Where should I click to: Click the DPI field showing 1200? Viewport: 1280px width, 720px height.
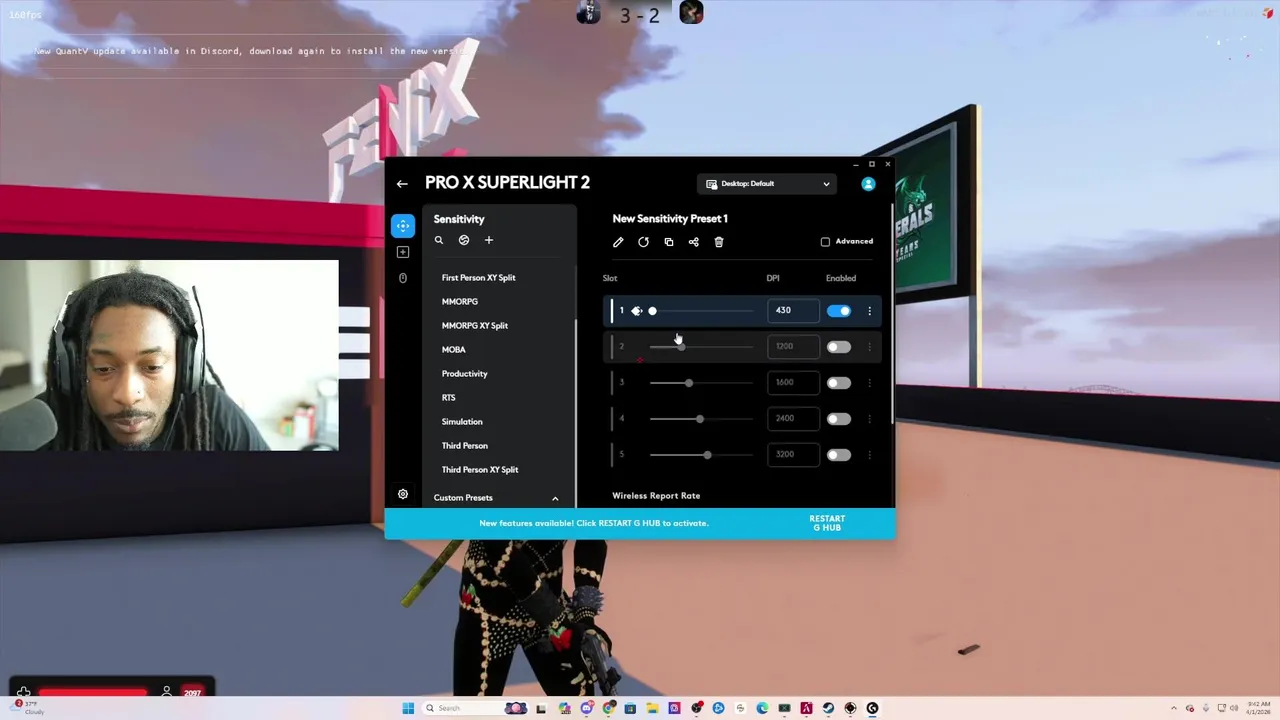793,347
